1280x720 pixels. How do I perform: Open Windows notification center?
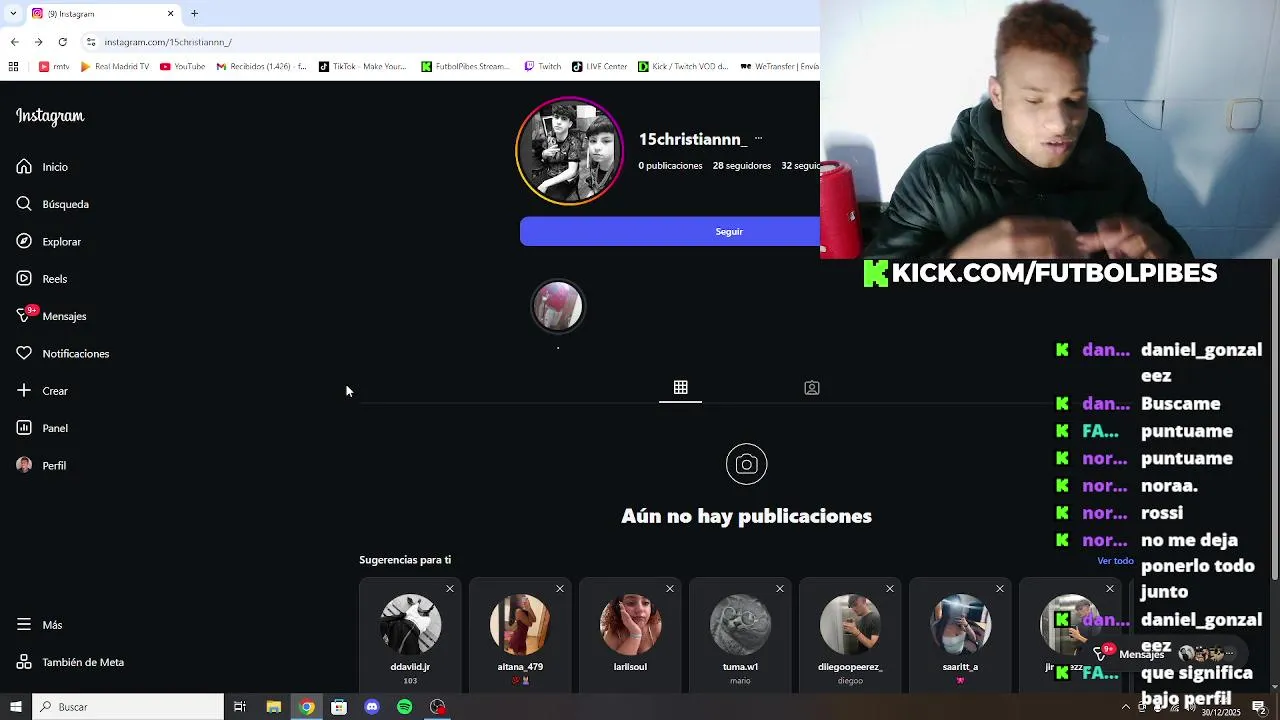coord(1259,707)
